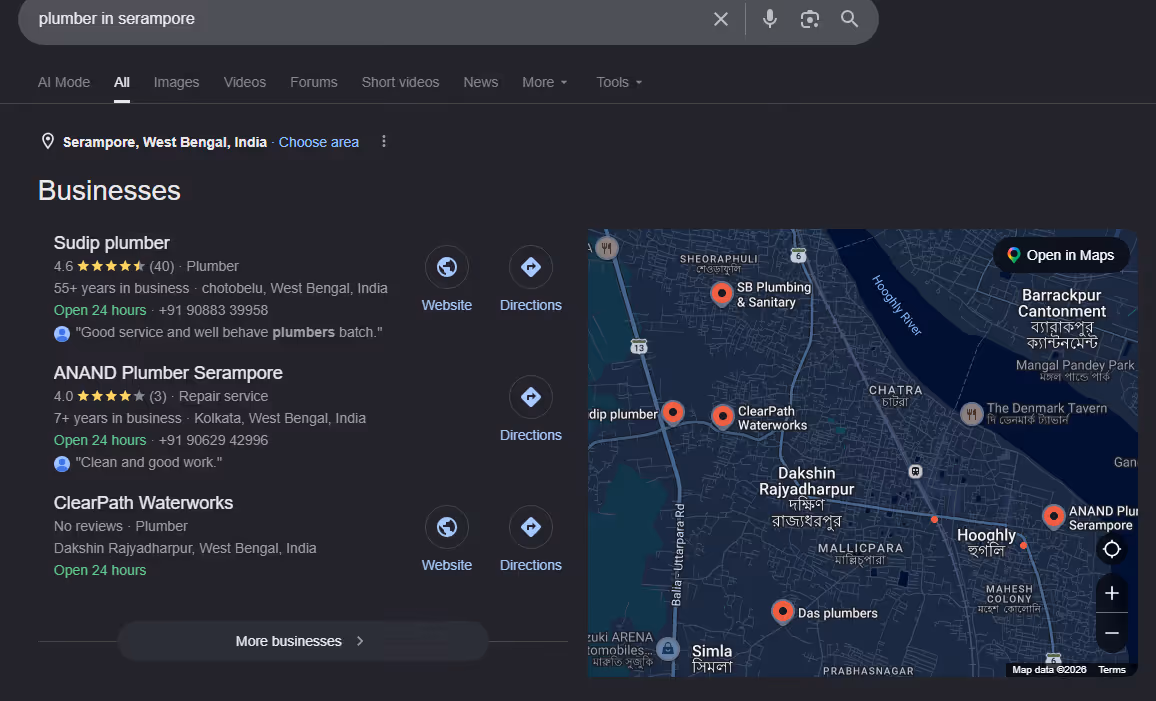This screenshot has height=701, width=1156.
Task: Select the ANAND Plumber Serampore map pin
Action: coord(1054,516)
